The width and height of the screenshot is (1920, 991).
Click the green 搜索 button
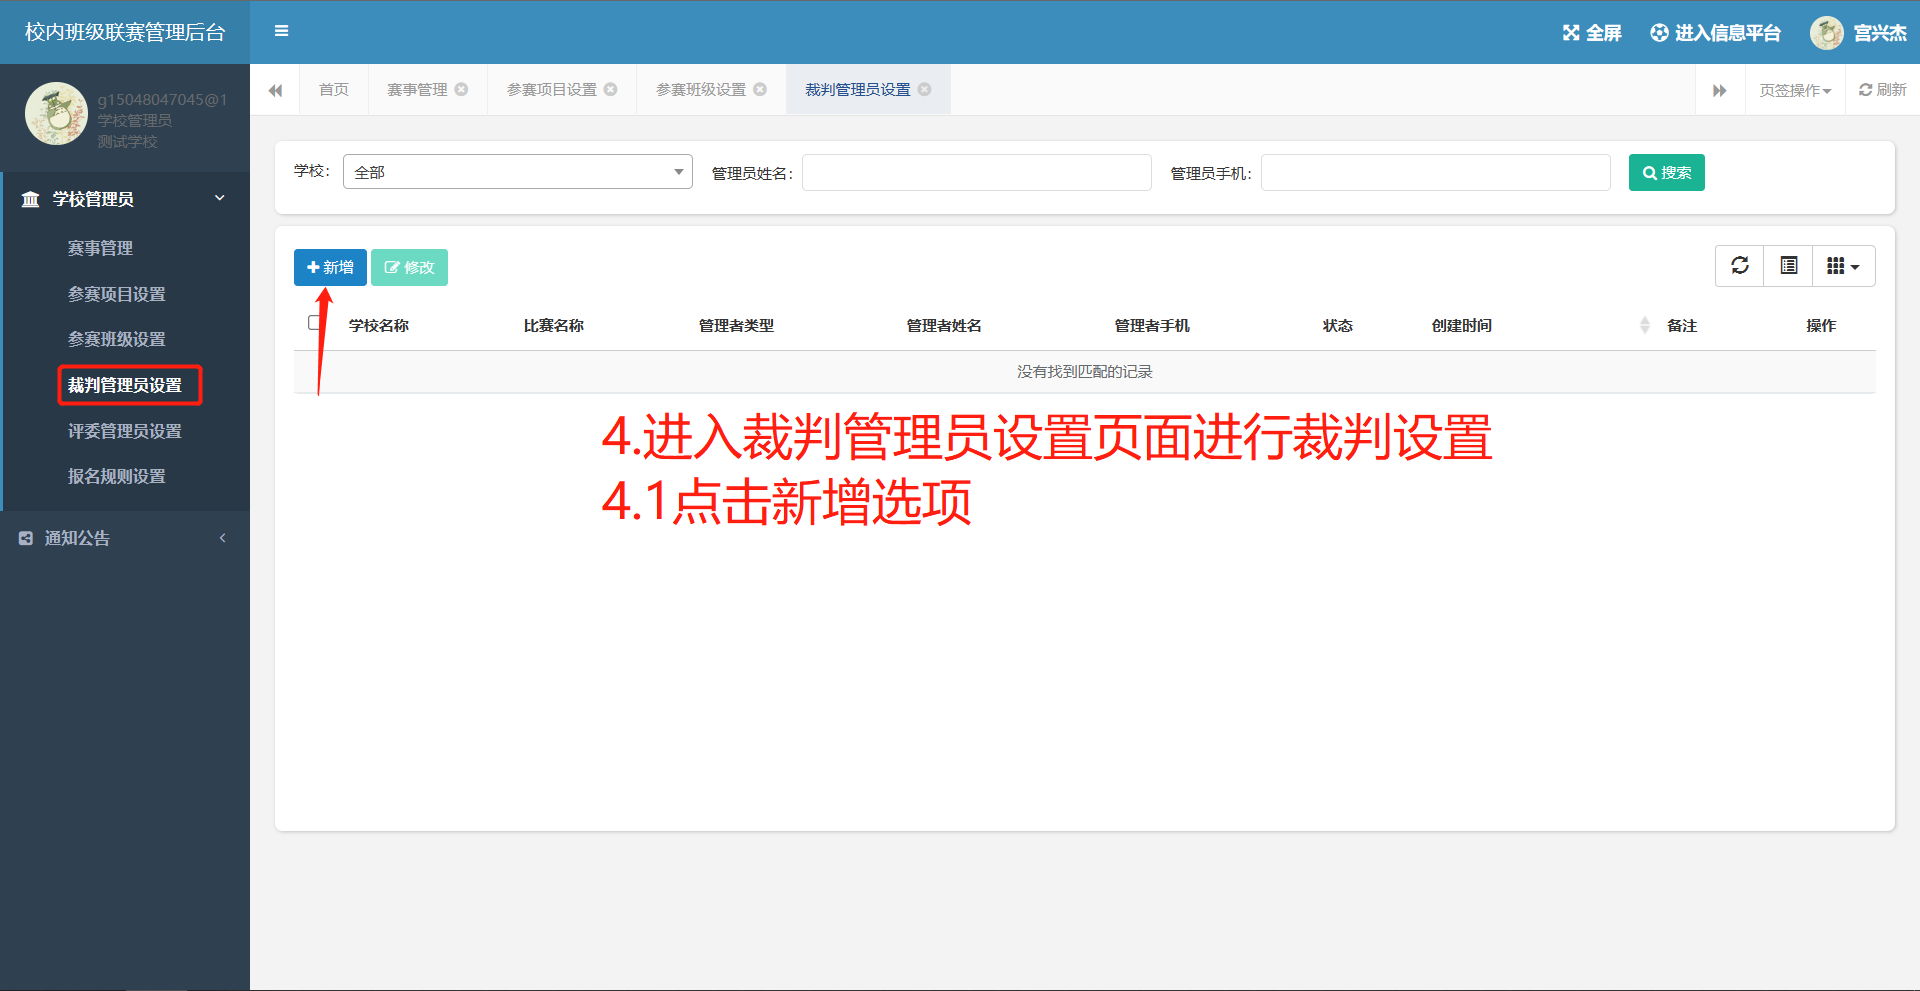[1667, 172]
